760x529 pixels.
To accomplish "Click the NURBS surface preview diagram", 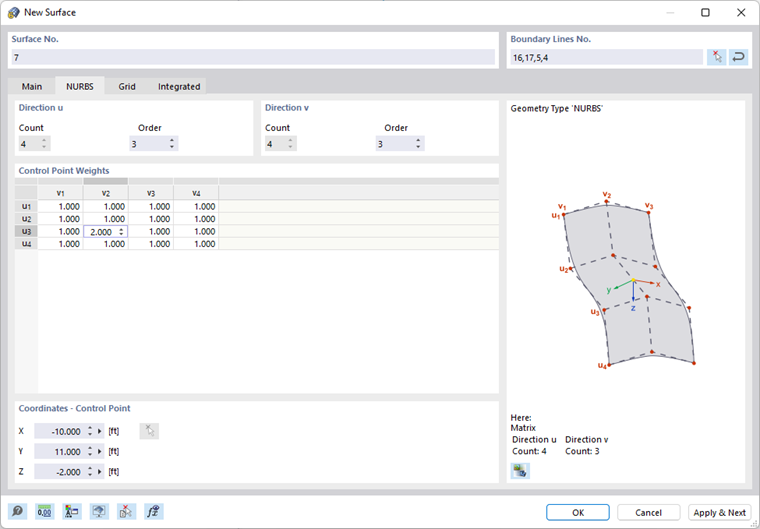I will [x=624, y=280].
